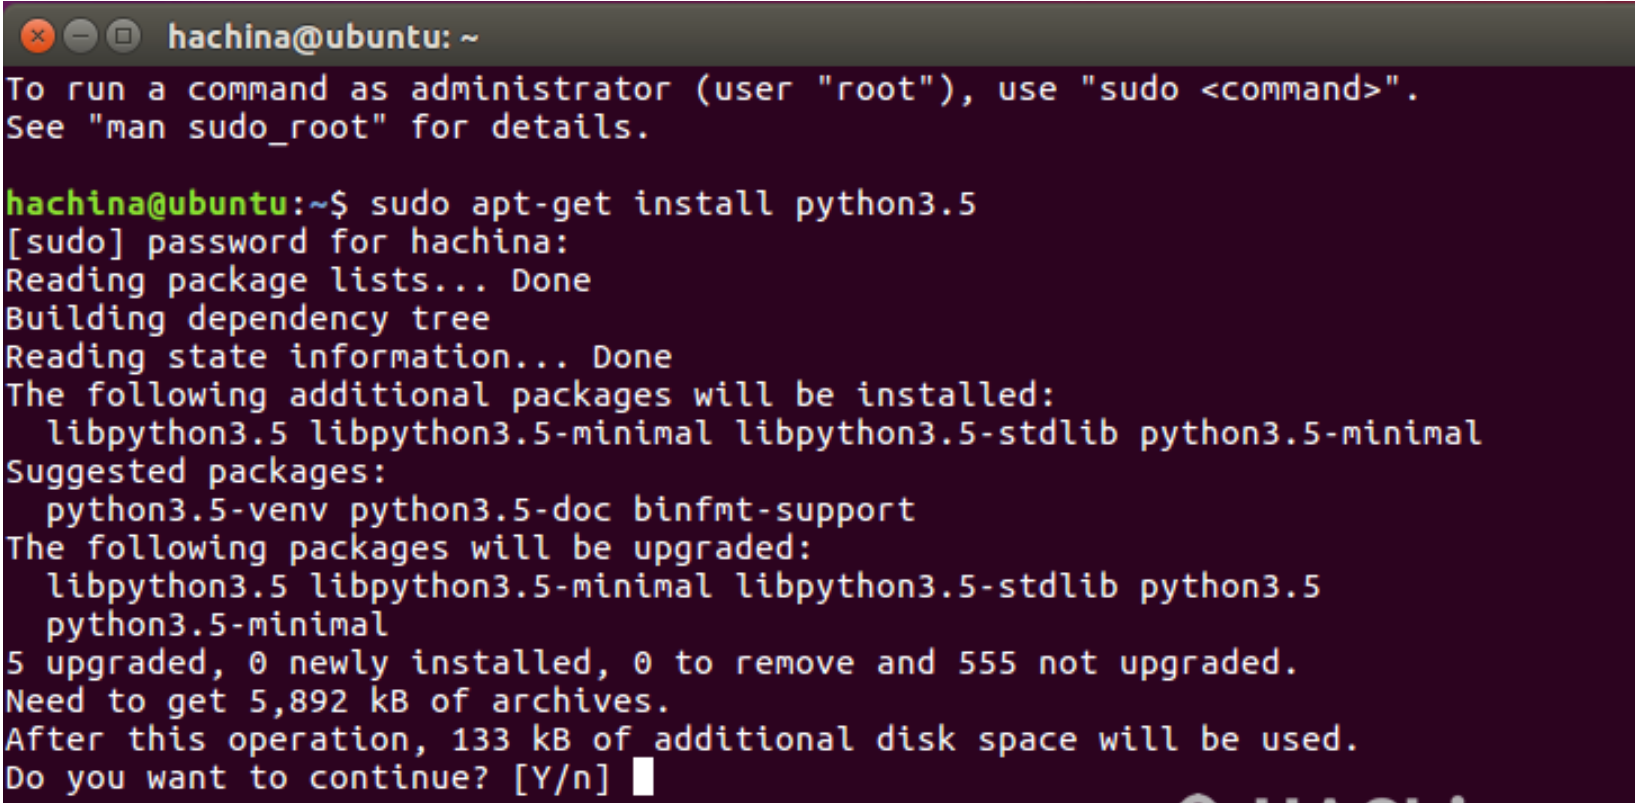
Task: Click the "Reading package lists... Done" line
Action: [x=297, y=280]
